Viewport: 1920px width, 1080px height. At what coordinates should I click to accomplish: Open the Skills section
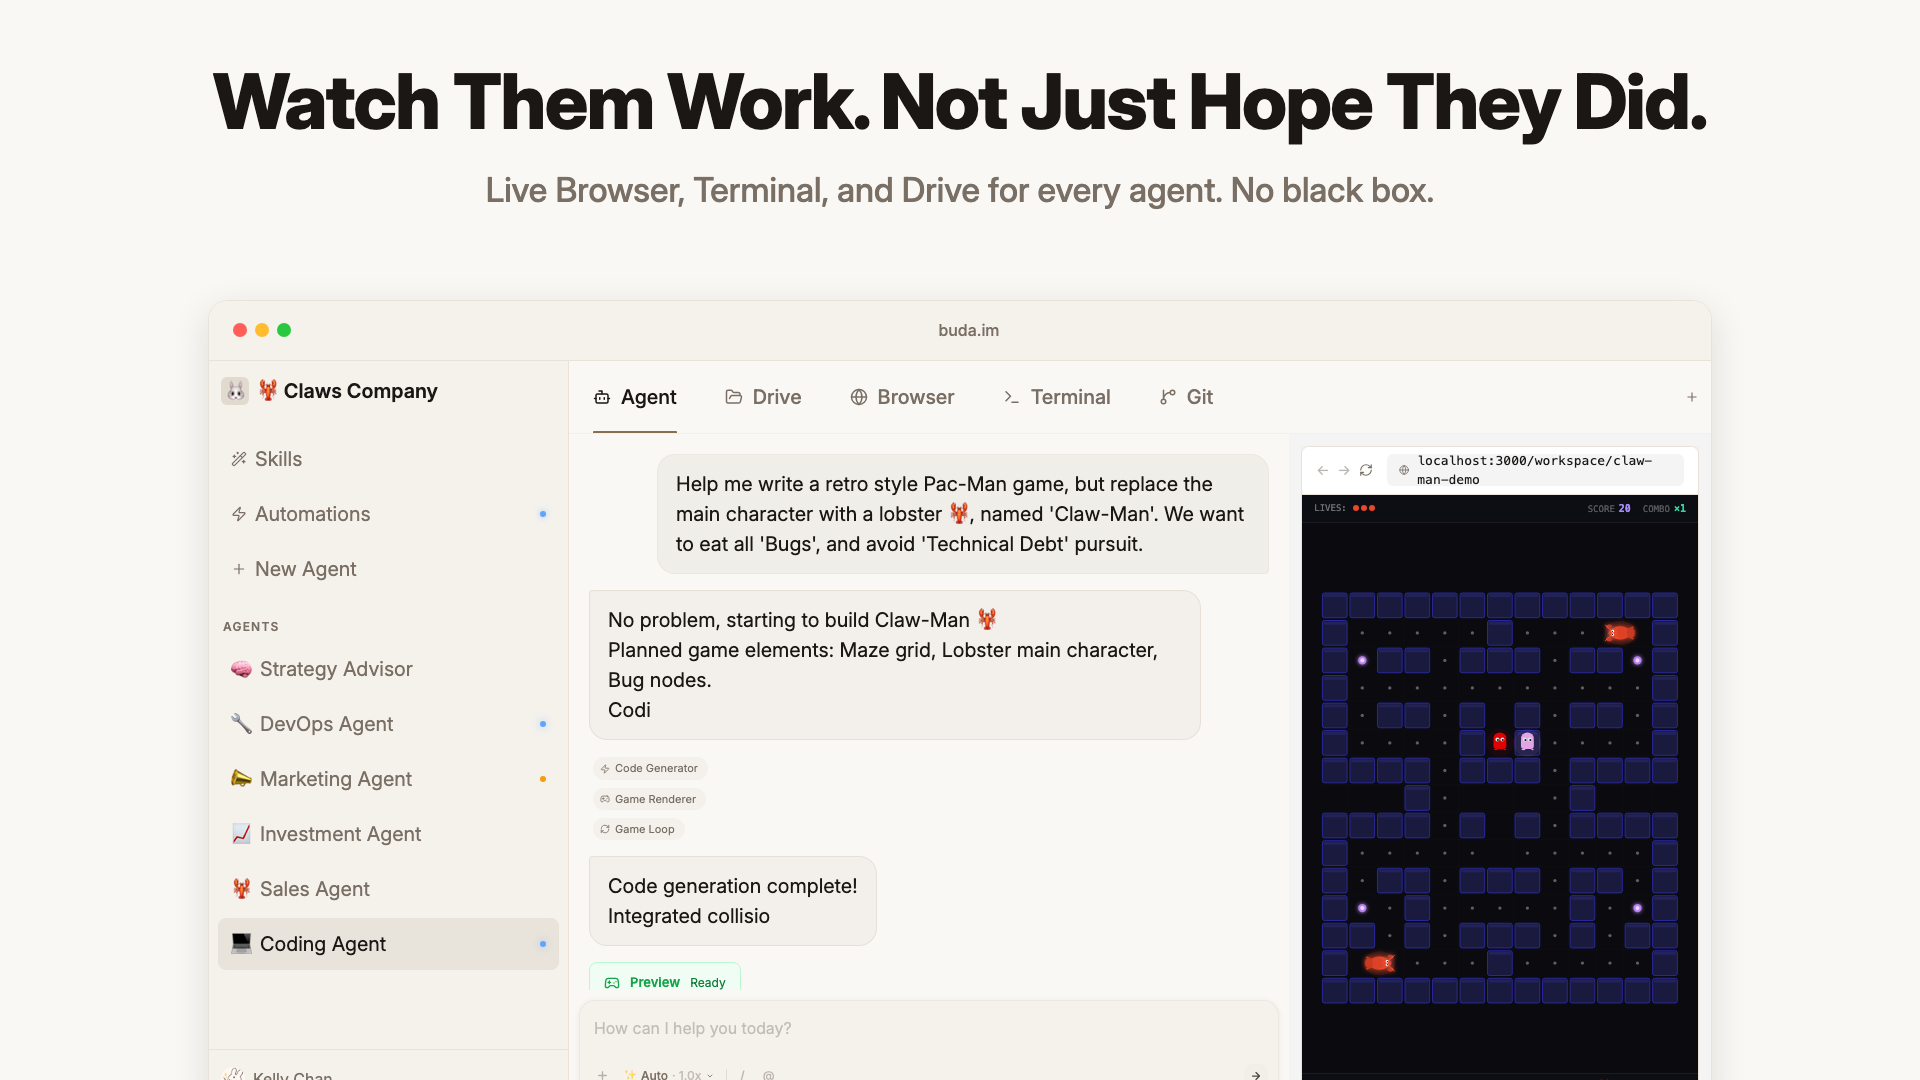tap(277, 459)
